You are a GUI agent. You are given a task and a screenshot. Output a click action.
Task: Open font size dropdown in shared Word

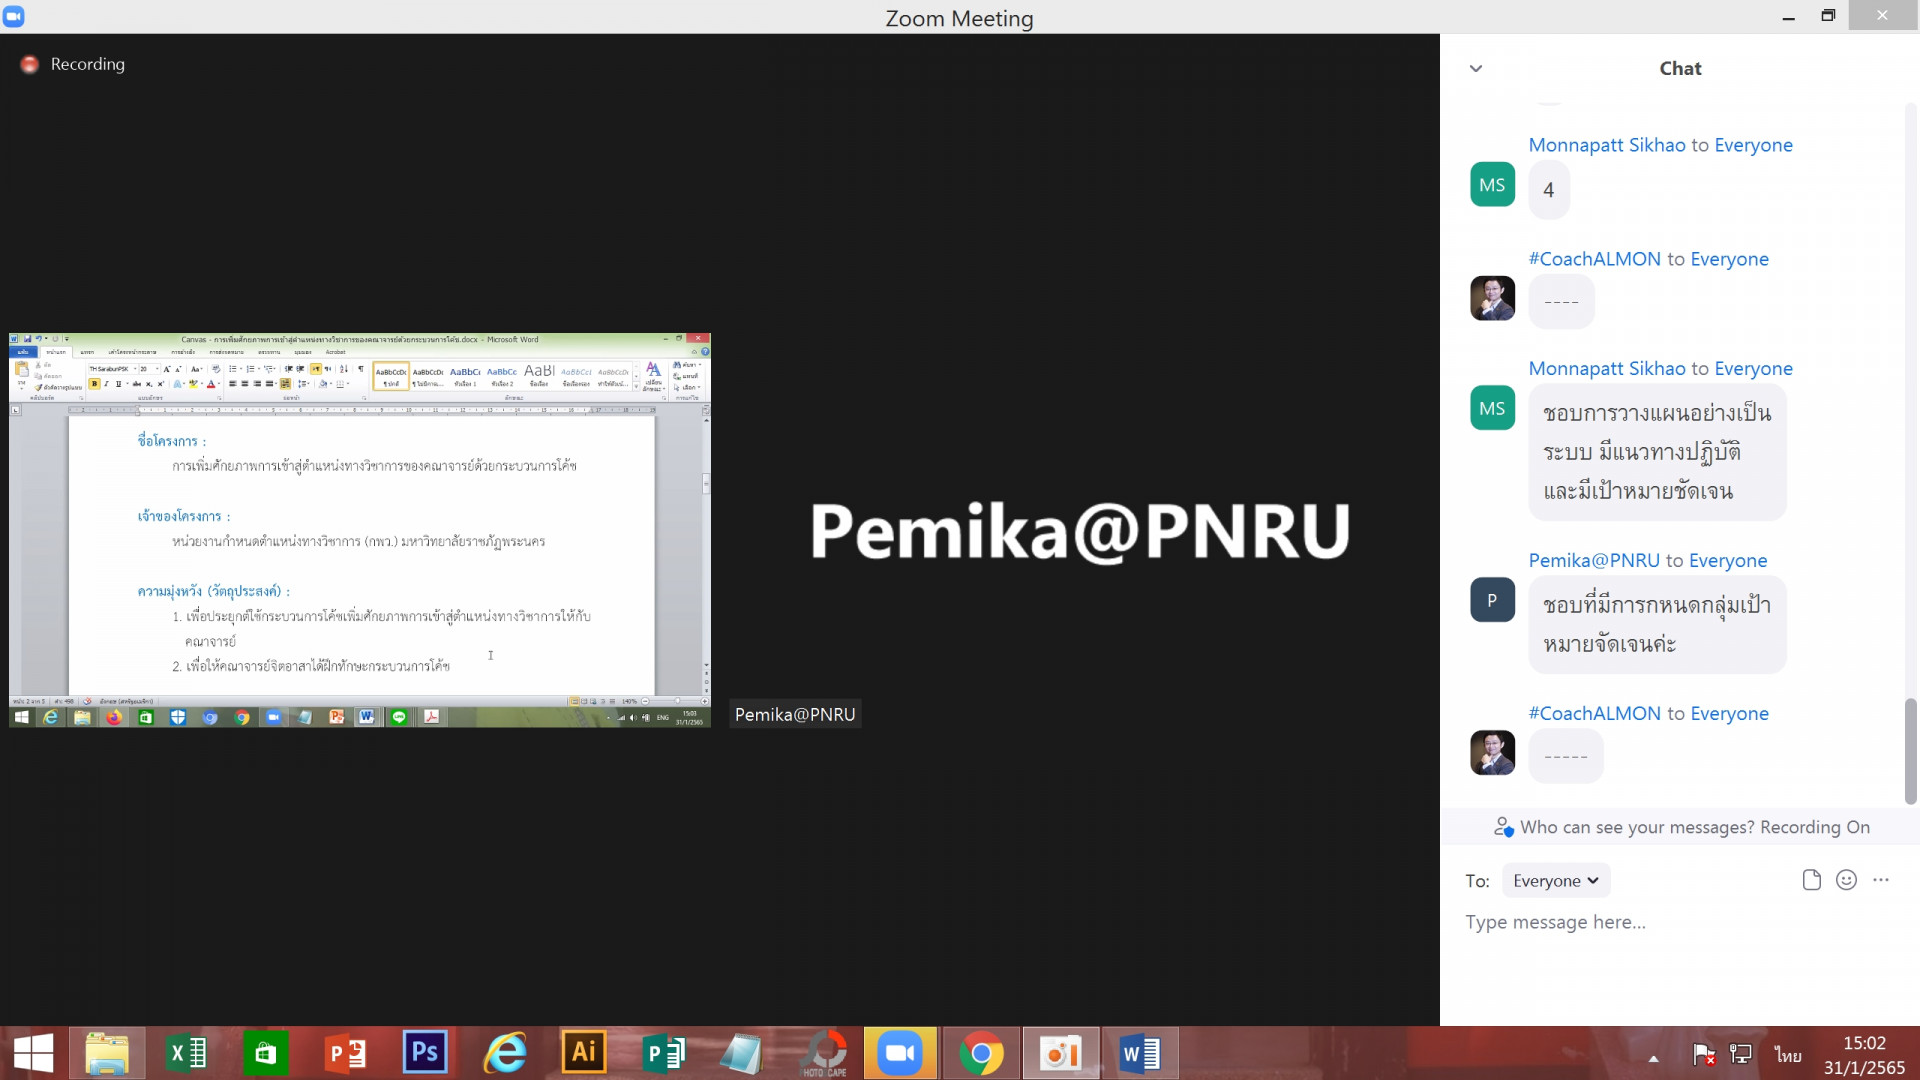pos(157,369)
